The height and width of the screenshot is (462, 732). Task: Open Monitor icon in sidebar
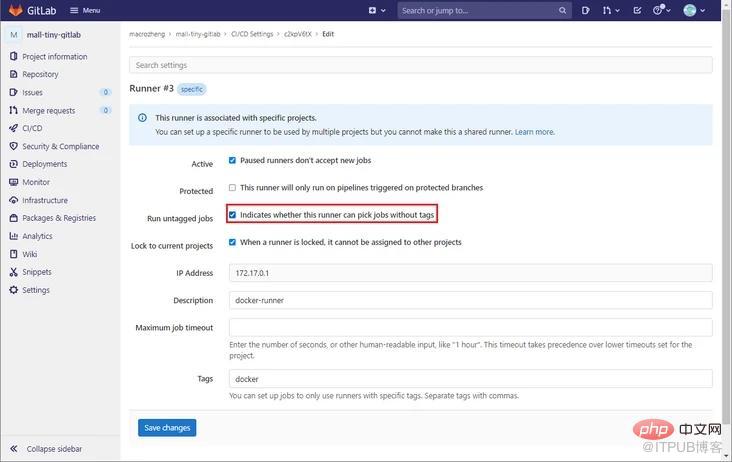pos(14,182)
